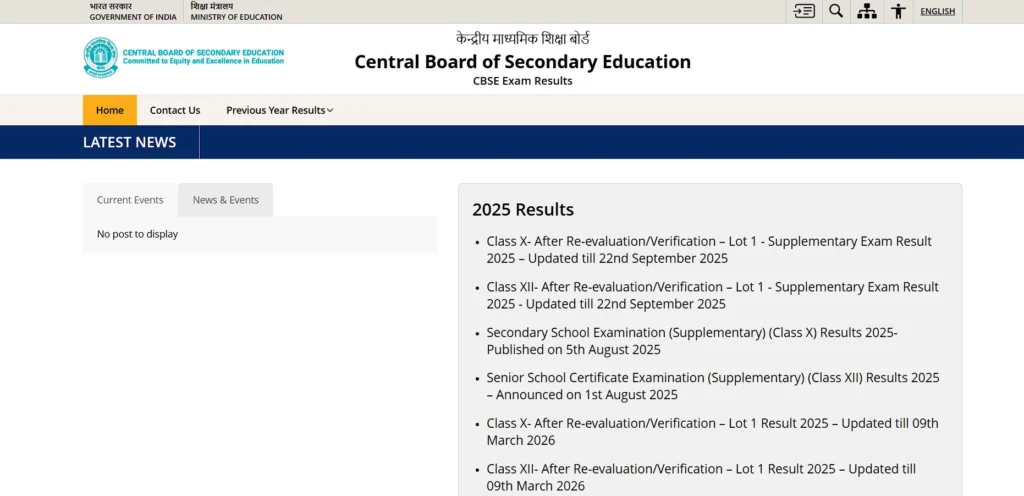Open Senior School Certificate Supplementary Class XII Results
The width and height of the screenshot is (1024, 496).
[712, 386]
